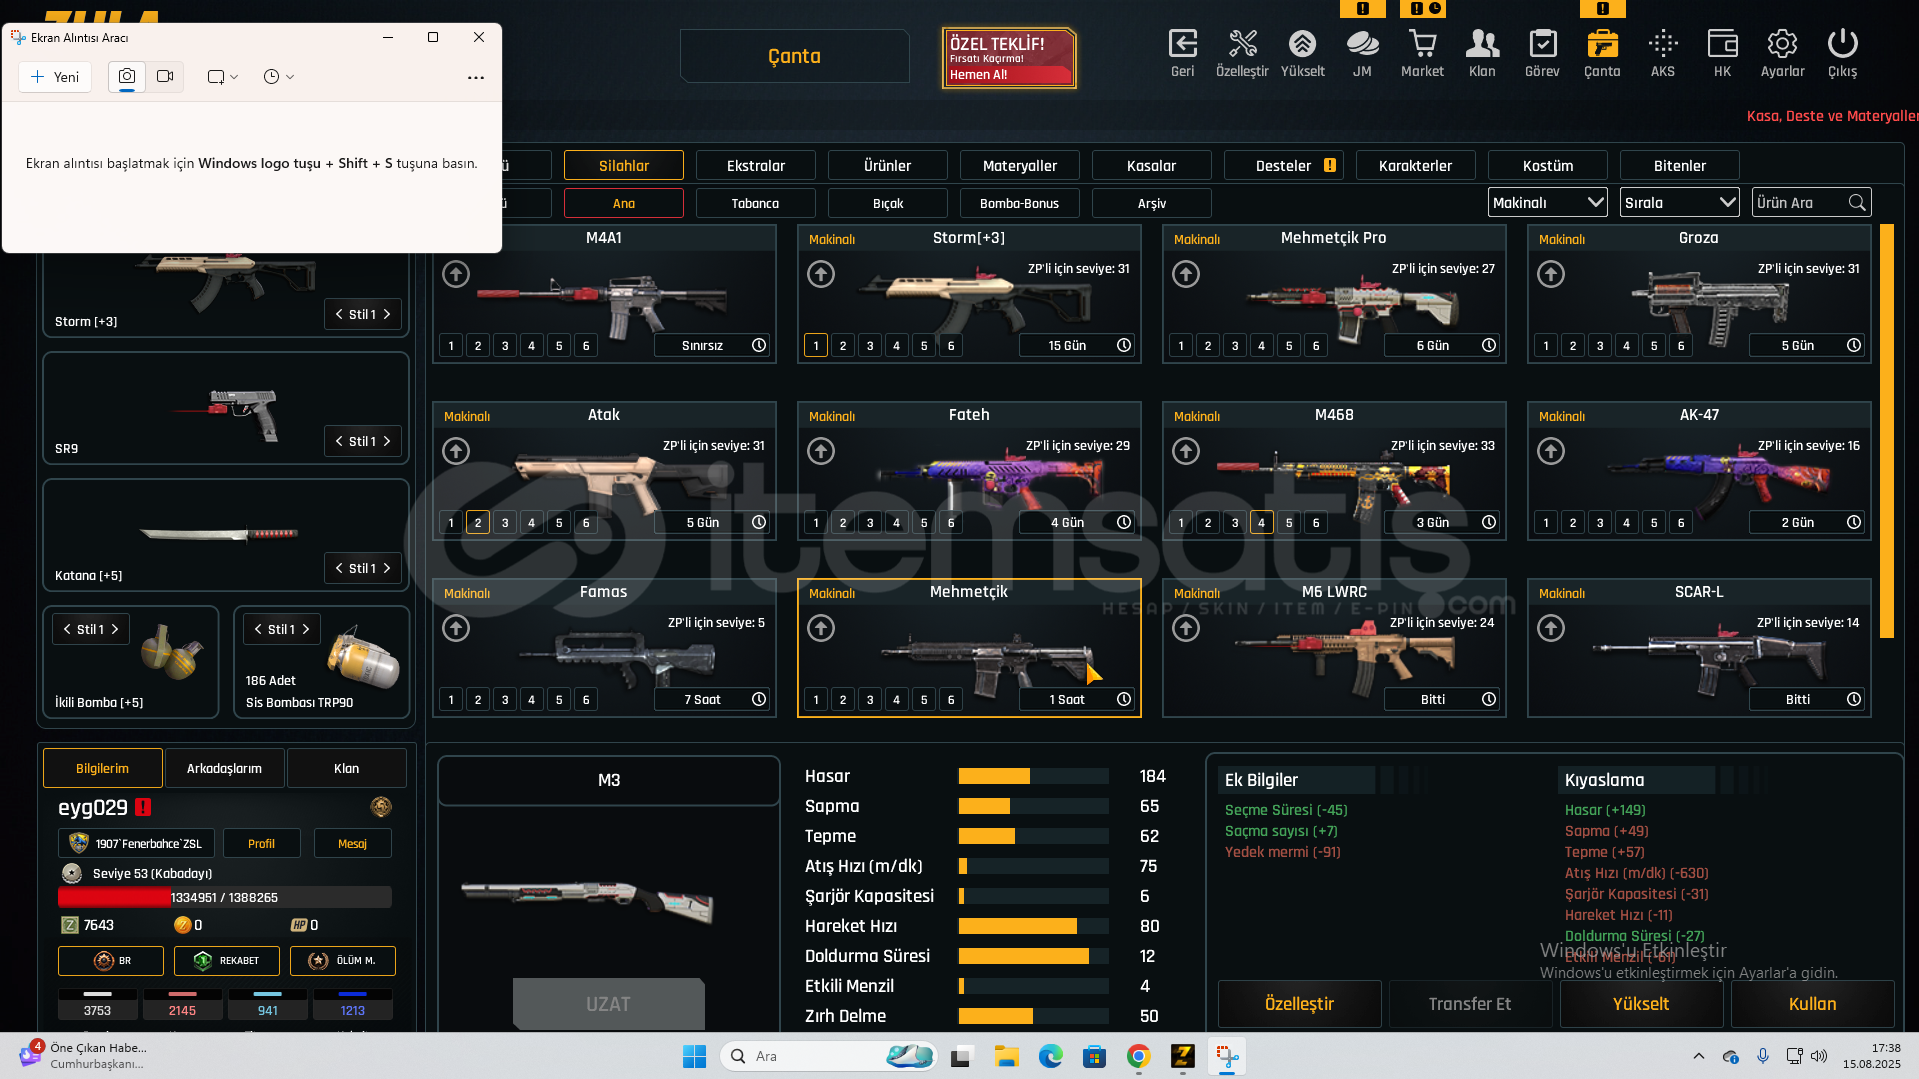This screenshot has height=1079, width=1919.
Task: Select slot 1 on Storm[+3] card
Action: pos(816,345)
